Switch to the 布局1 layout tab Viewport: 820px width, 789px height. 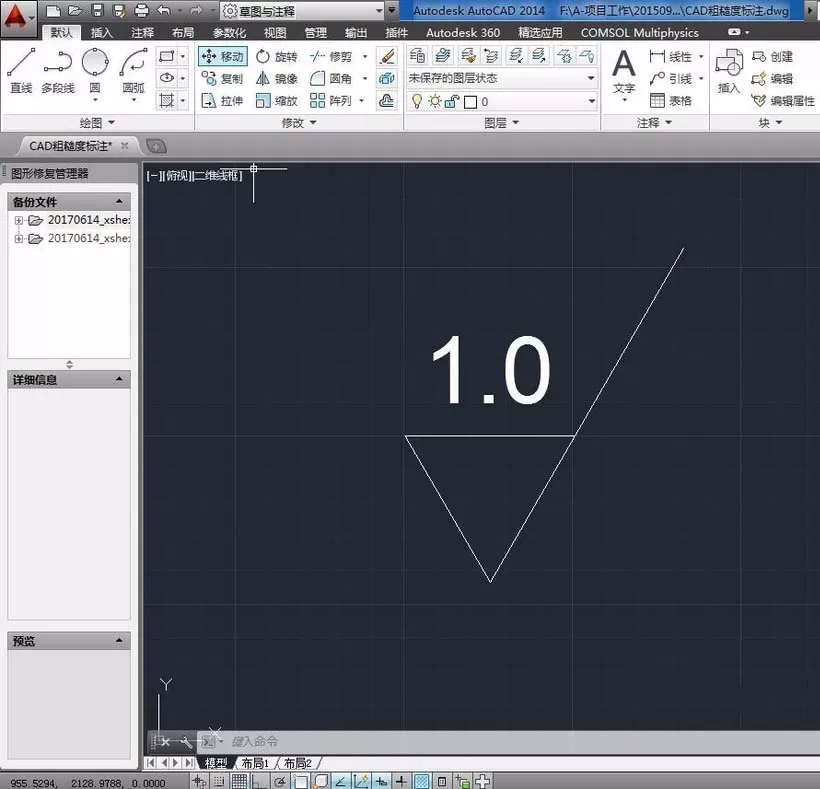(x=255, y=763)
